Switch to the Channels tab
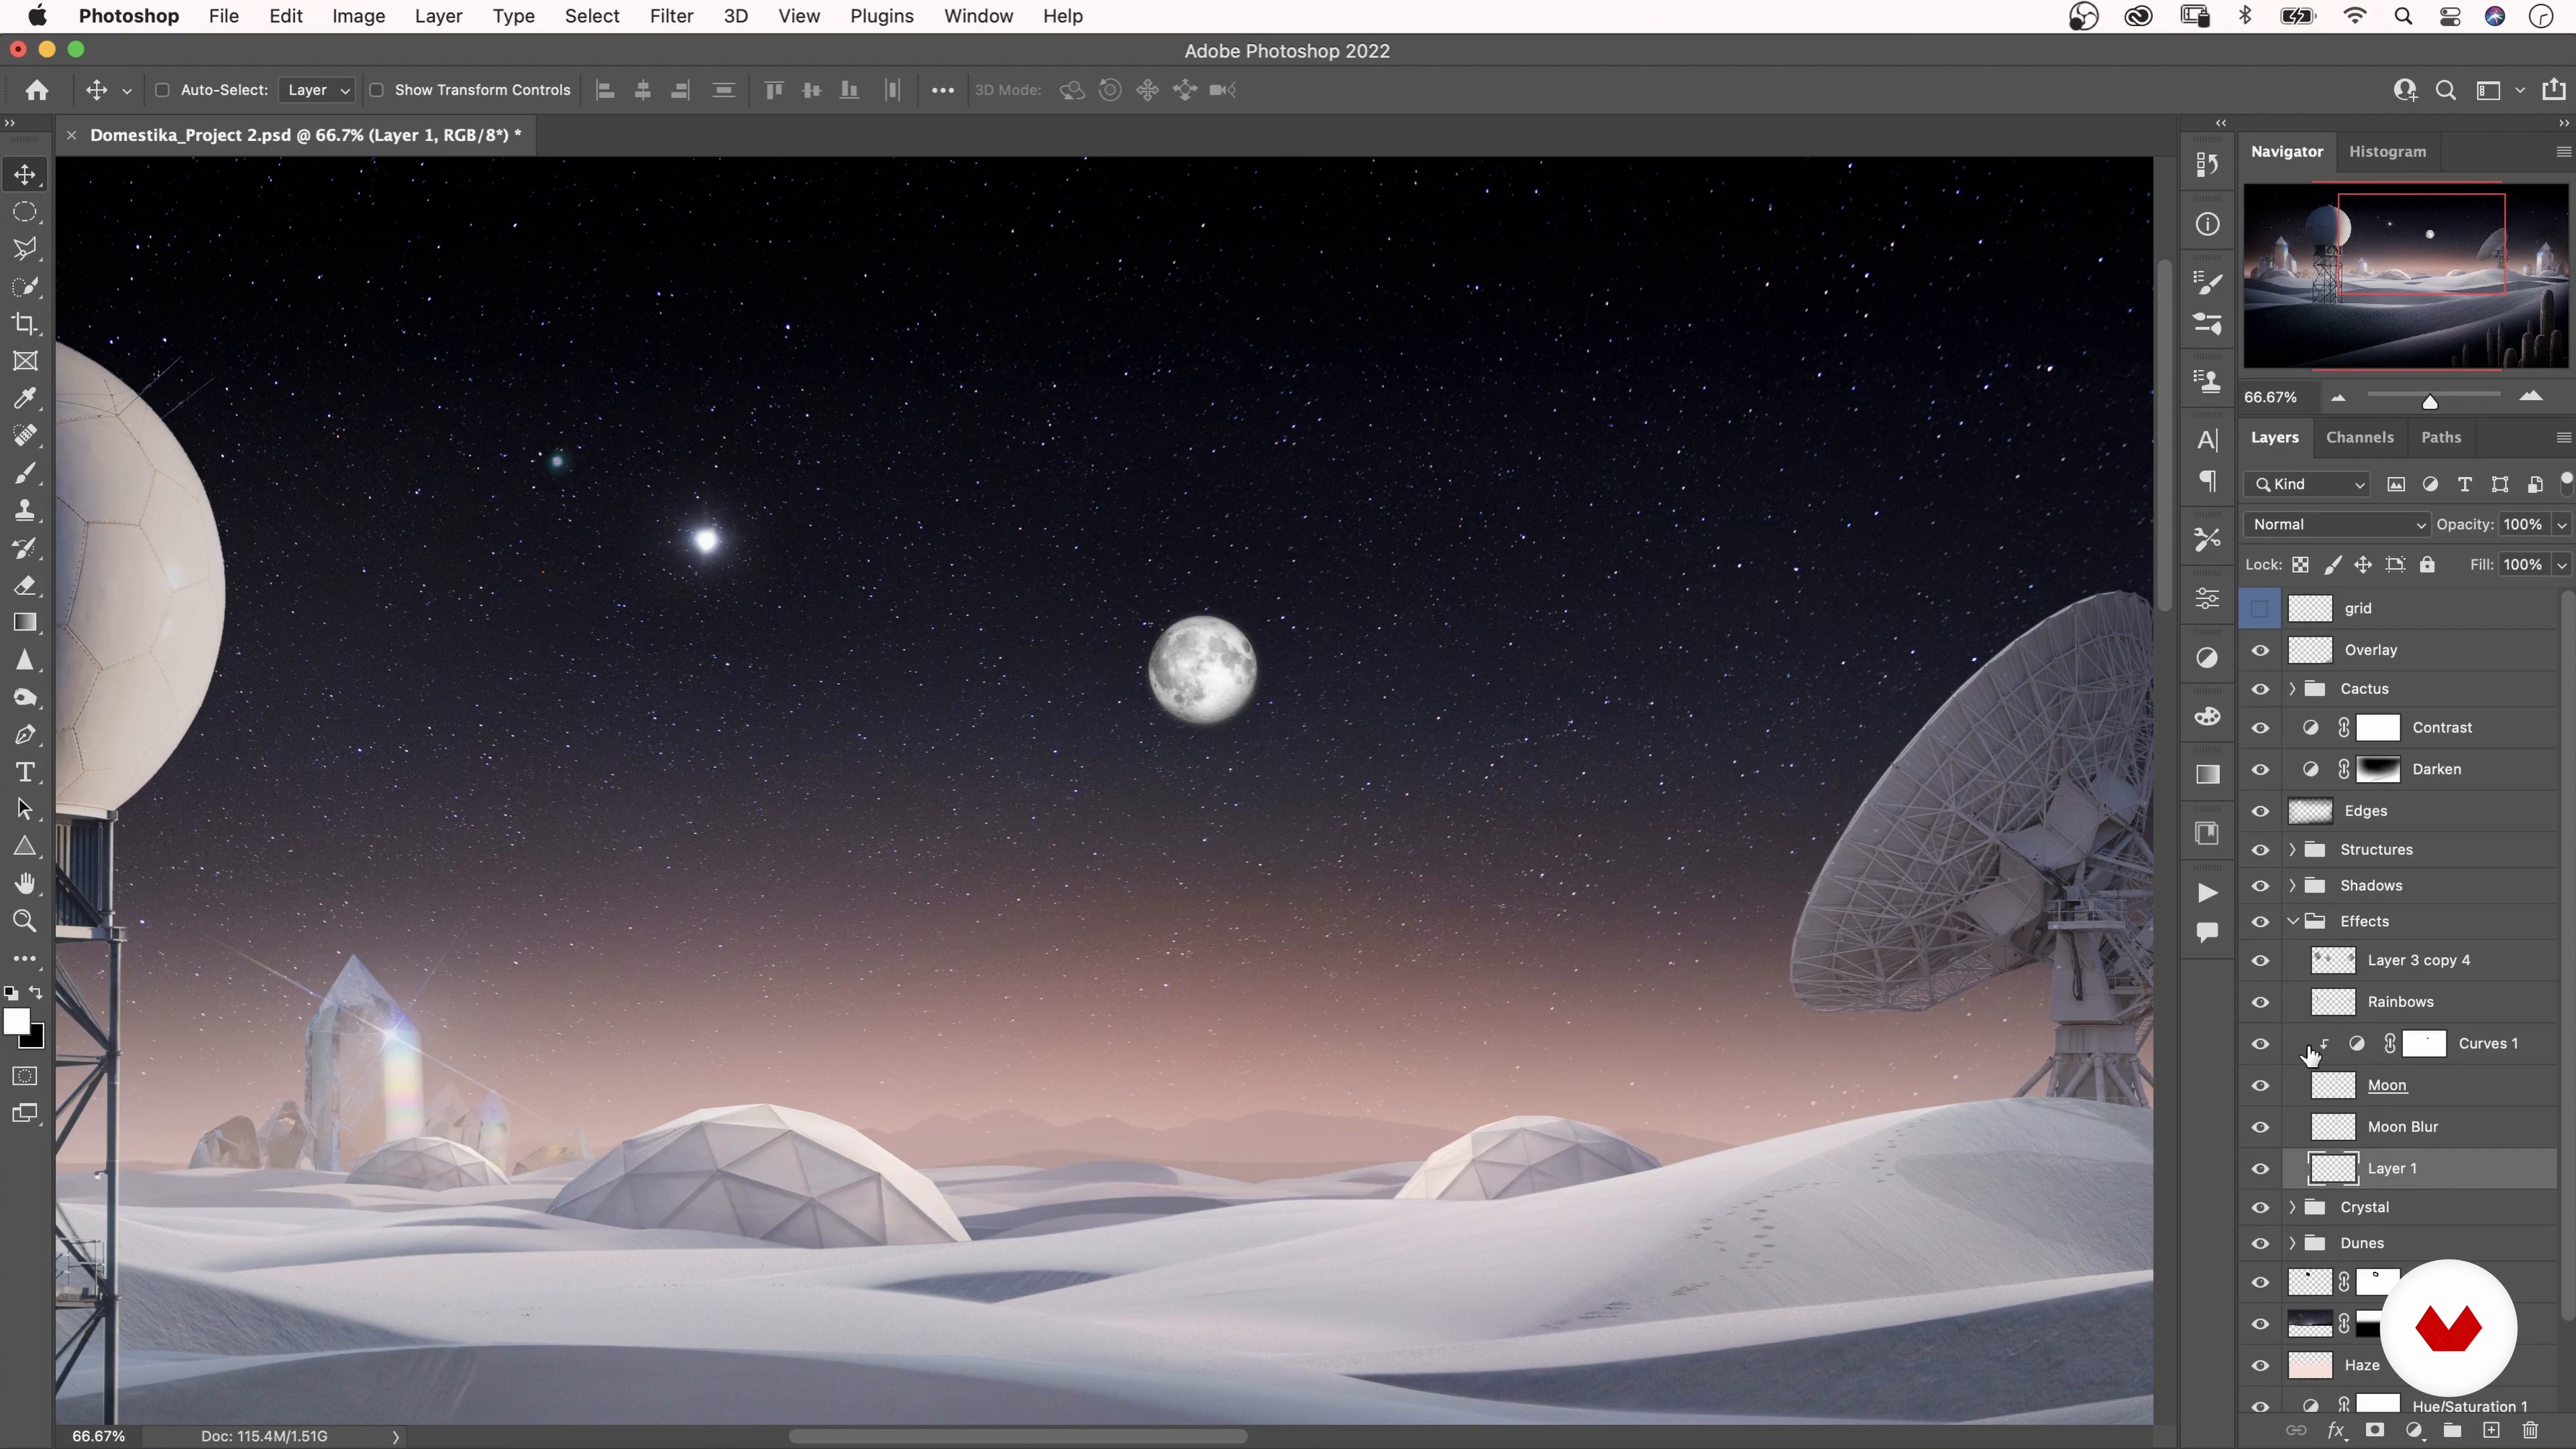2576x1449 pixels. (x=2359, y=437)
